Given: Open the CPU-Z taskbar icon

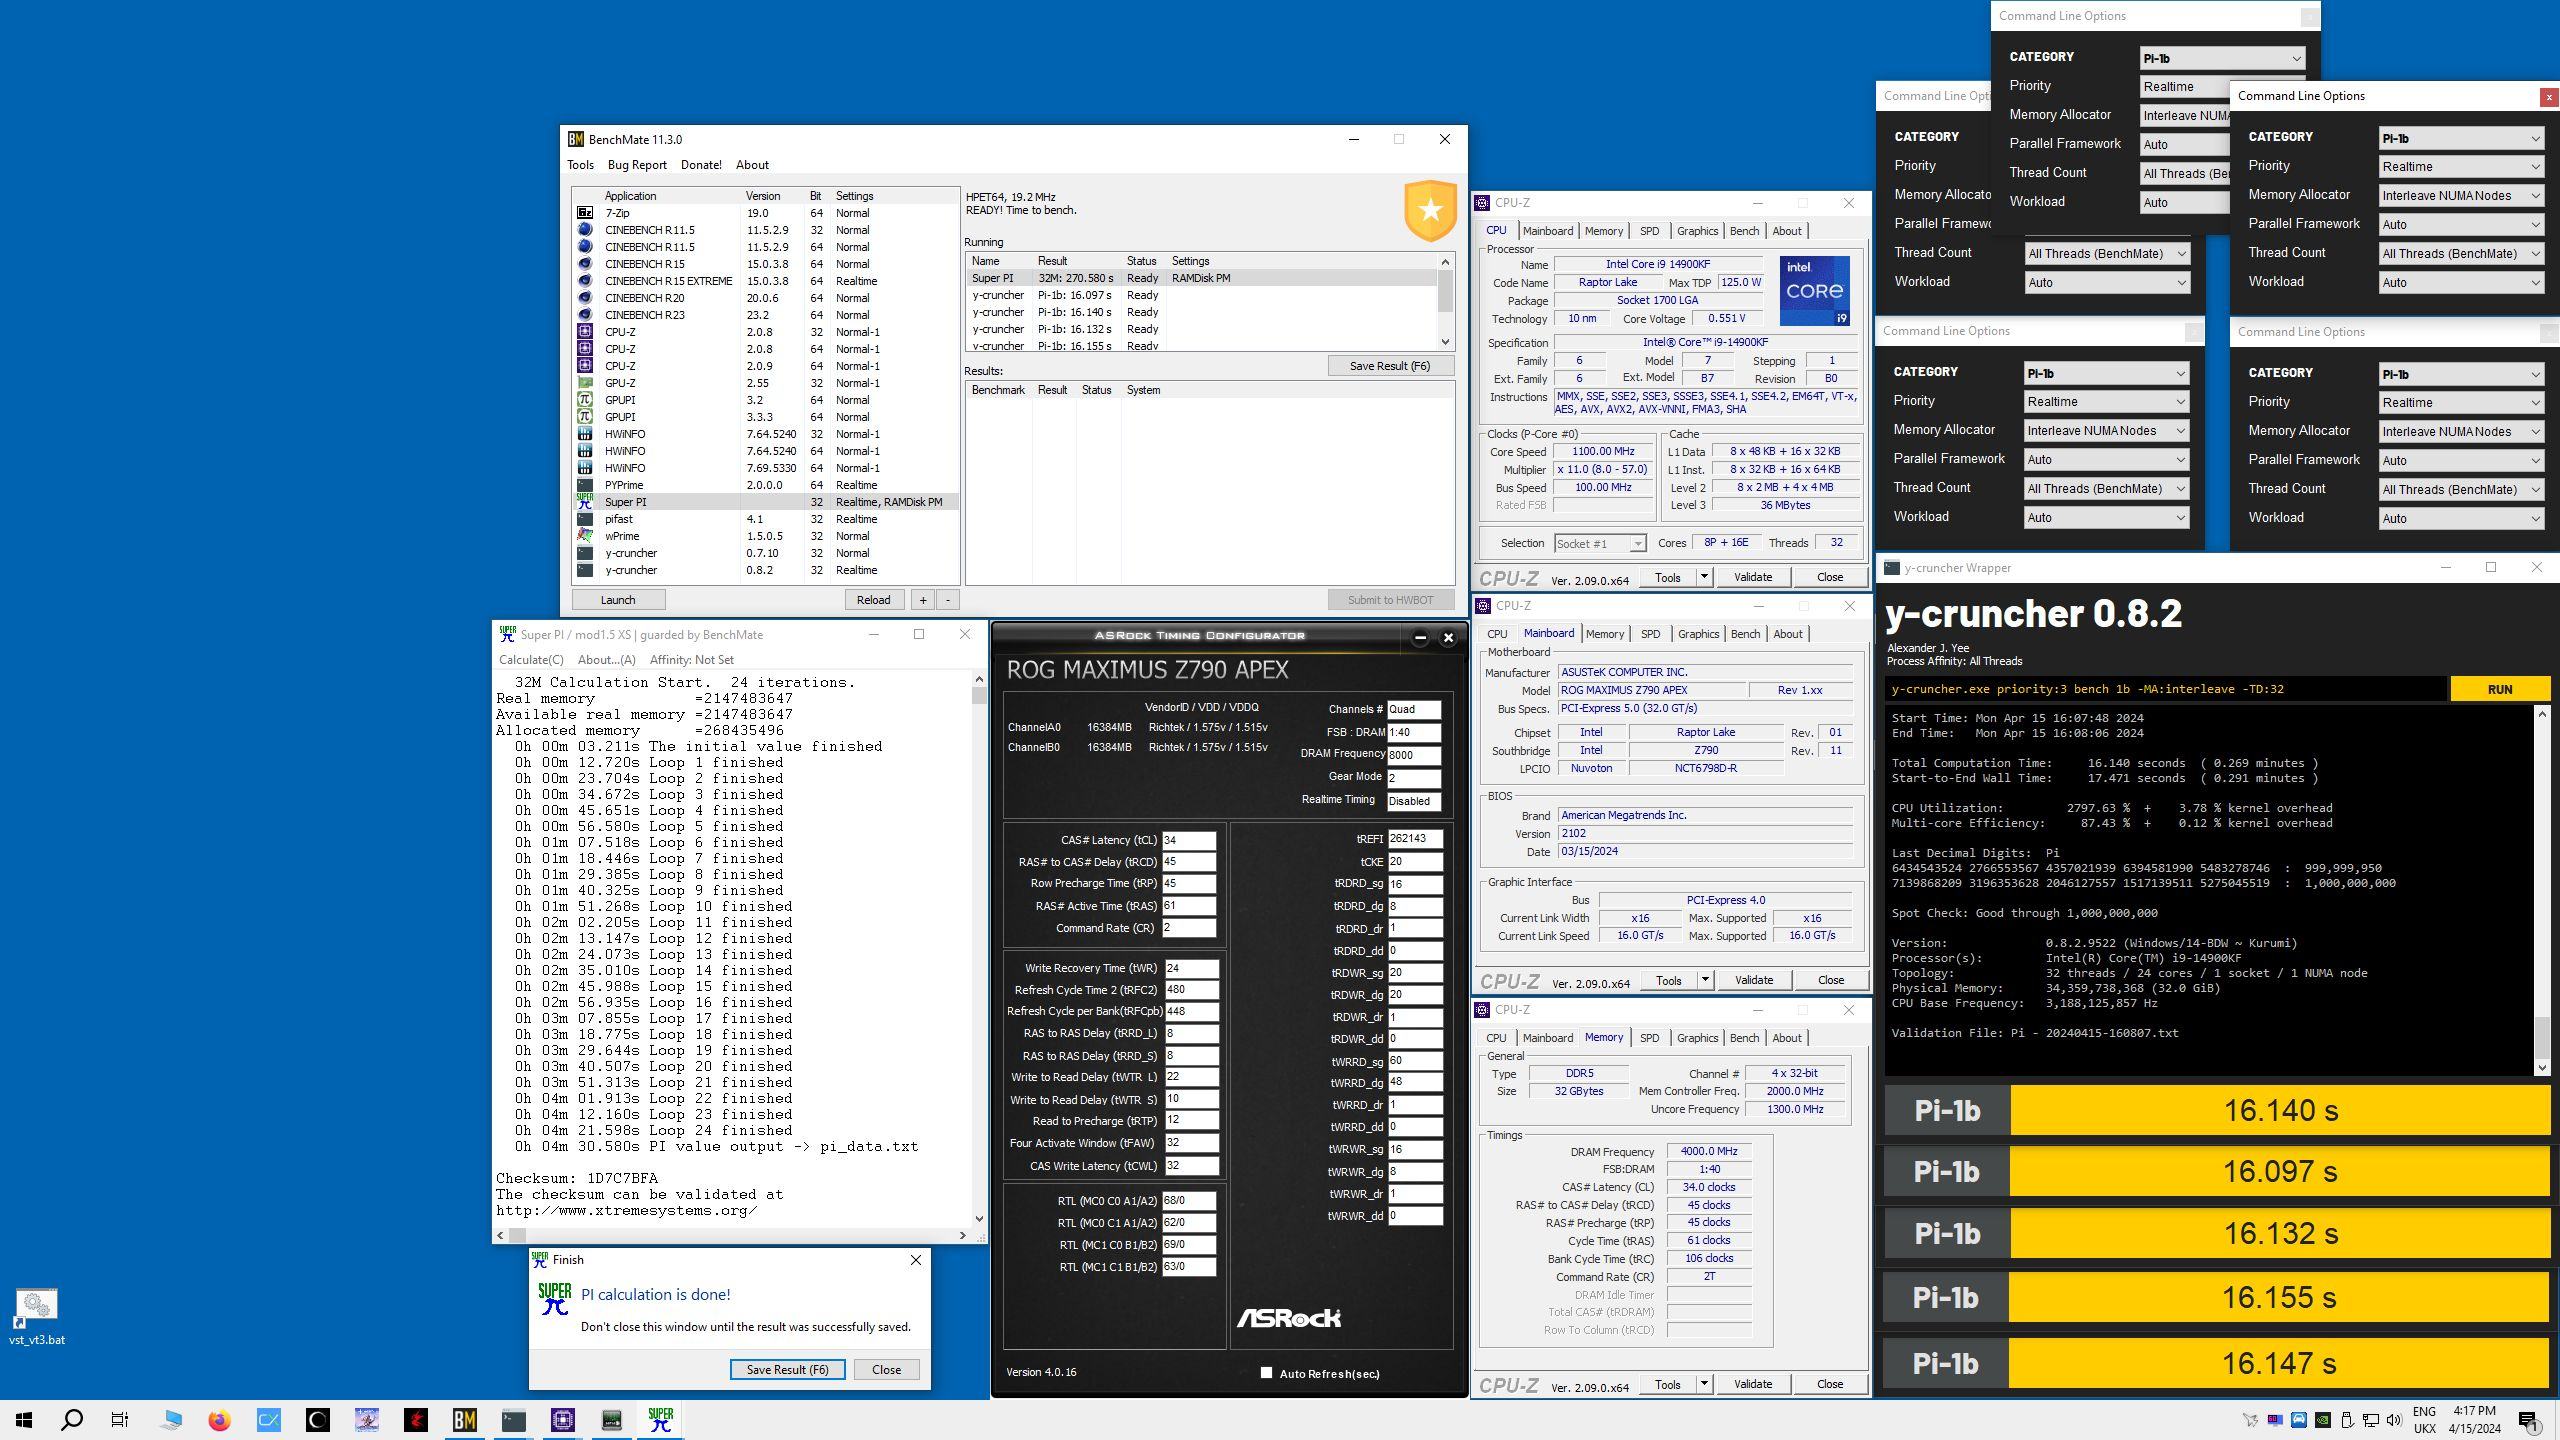Looking at the screenshot, I should point(562,1420).
